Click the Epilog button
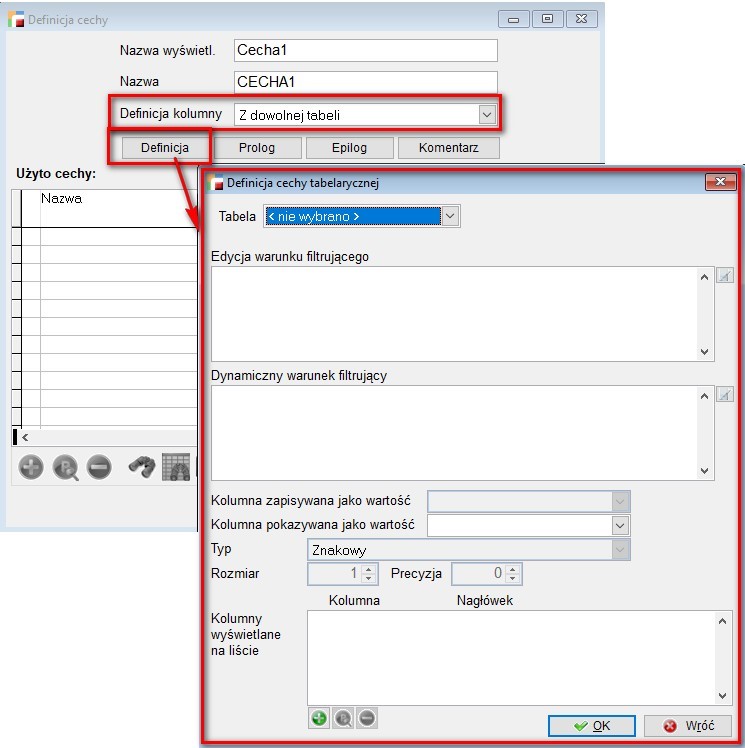This screenshot has height=748, width=745. [349, 148]
